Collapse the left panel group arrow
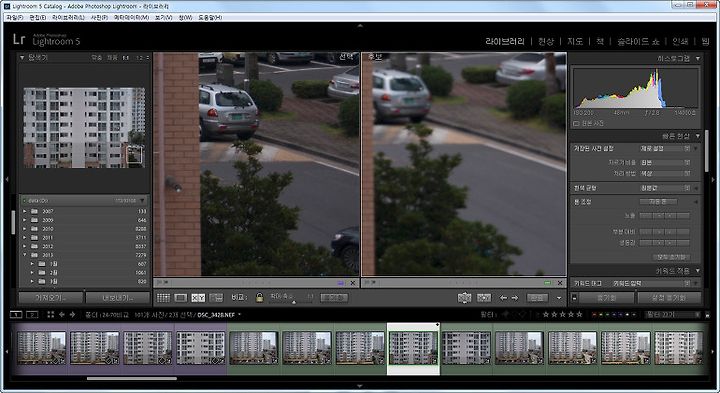The width and height of the screenshot is (720, 393). click(6, 179)
